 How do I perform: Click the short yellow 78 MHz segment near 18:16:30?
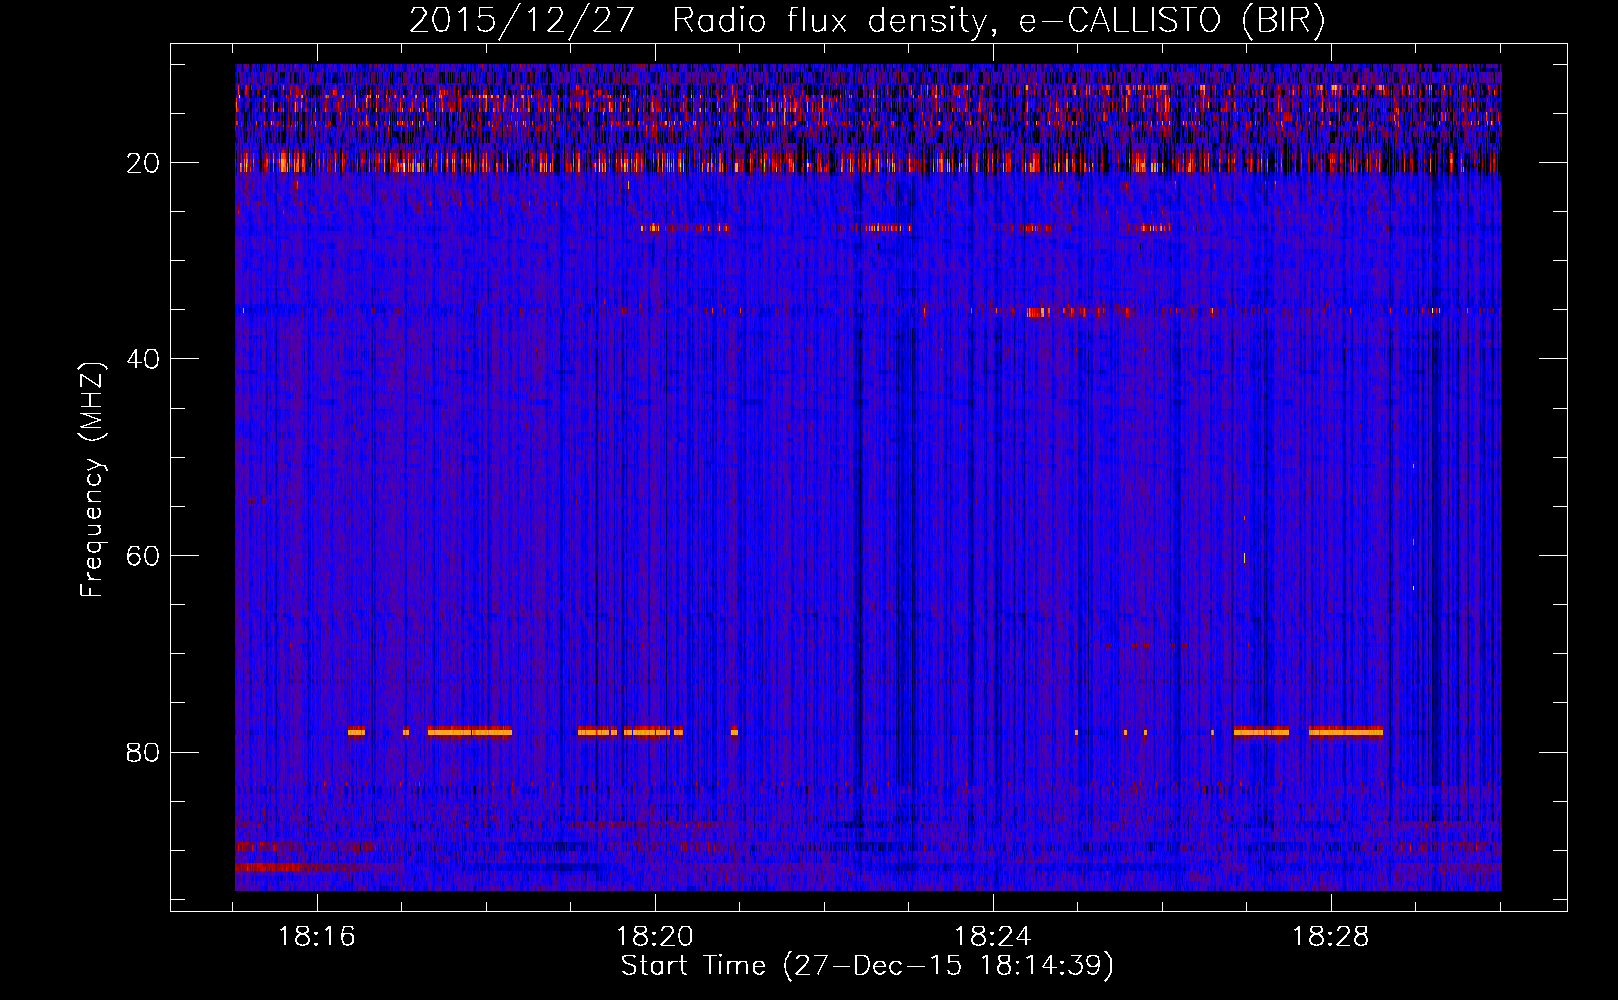356,732
